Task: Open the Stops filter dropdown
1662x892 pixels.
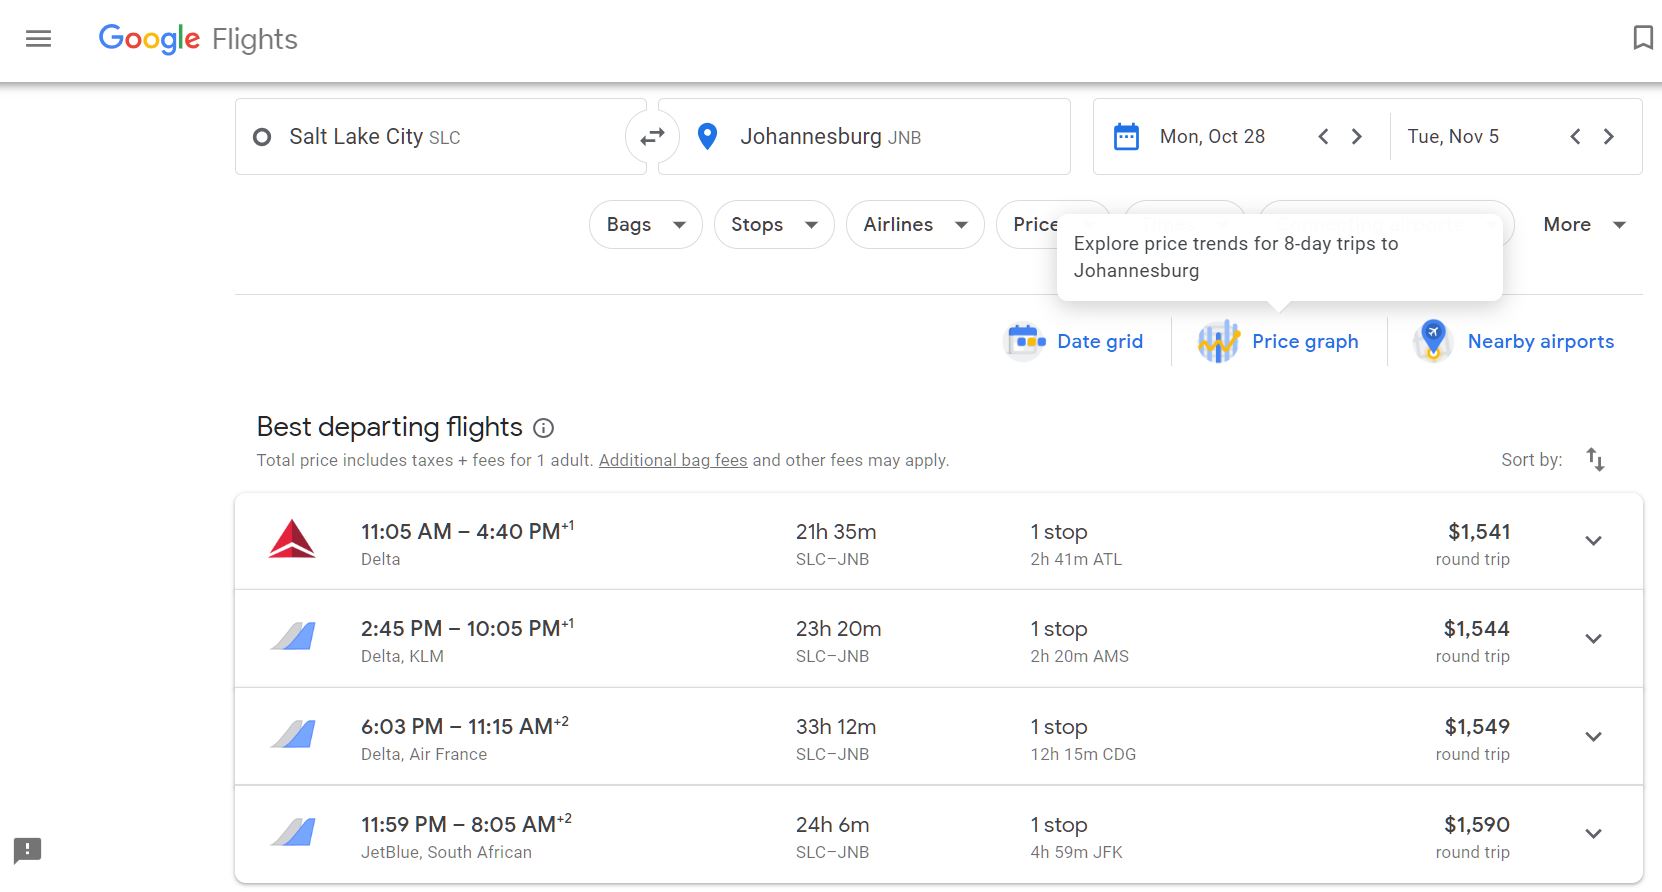Action: [773, 225]
